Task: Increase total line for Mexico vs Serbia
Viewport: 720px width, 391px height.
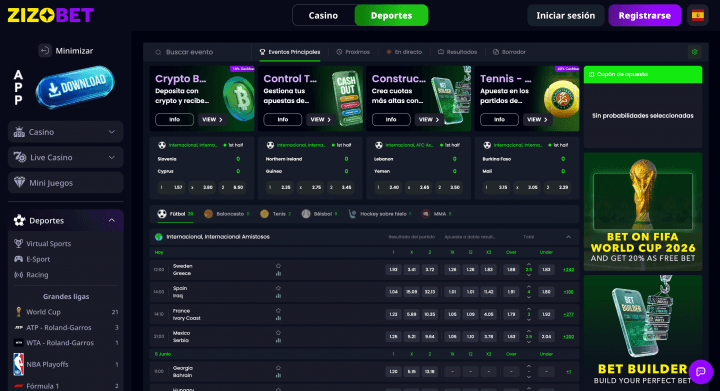Action: click(x=529, y=331)
